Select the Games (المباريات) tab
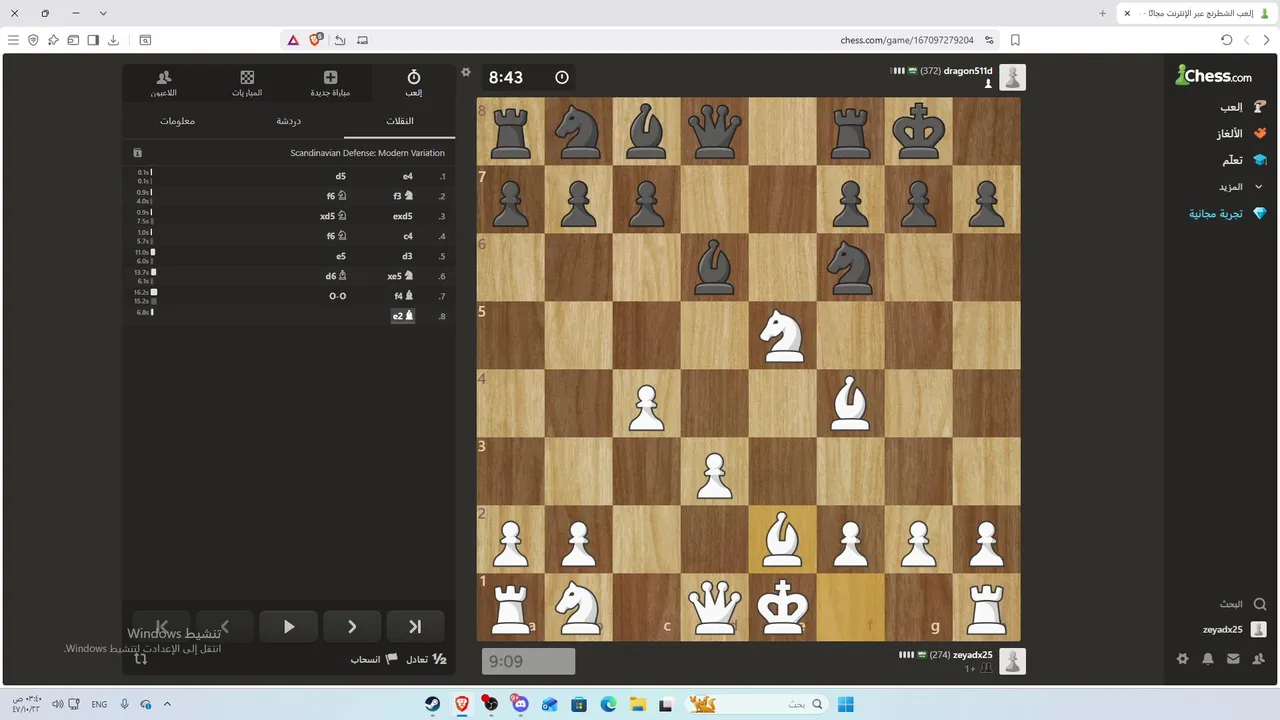The image size is (1280, 720). pyautogui.click(x=247, y=83)
